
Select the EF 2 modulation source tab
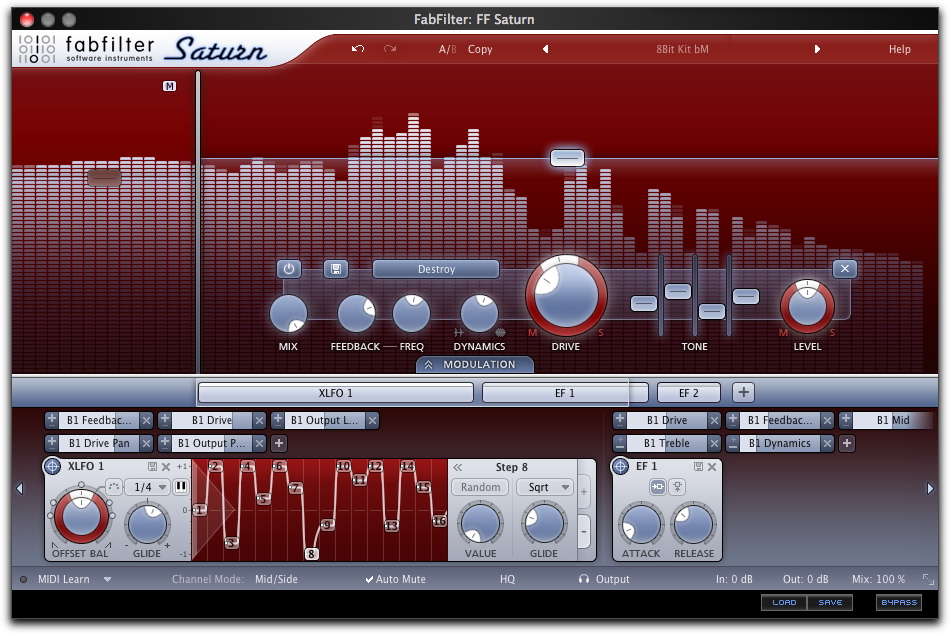689,393
